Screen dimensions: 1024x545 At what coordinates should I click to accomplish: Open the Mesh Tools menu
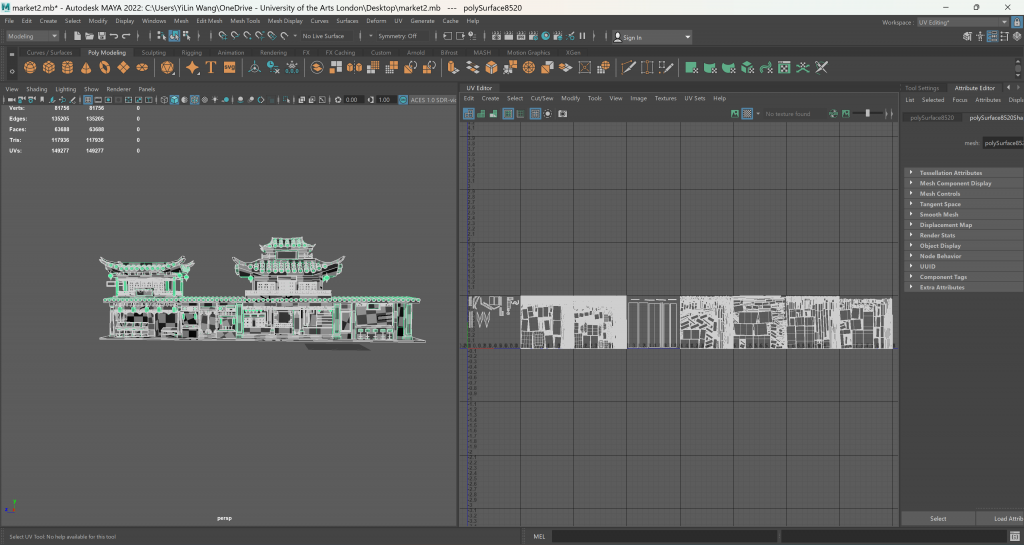coord(245,21)
